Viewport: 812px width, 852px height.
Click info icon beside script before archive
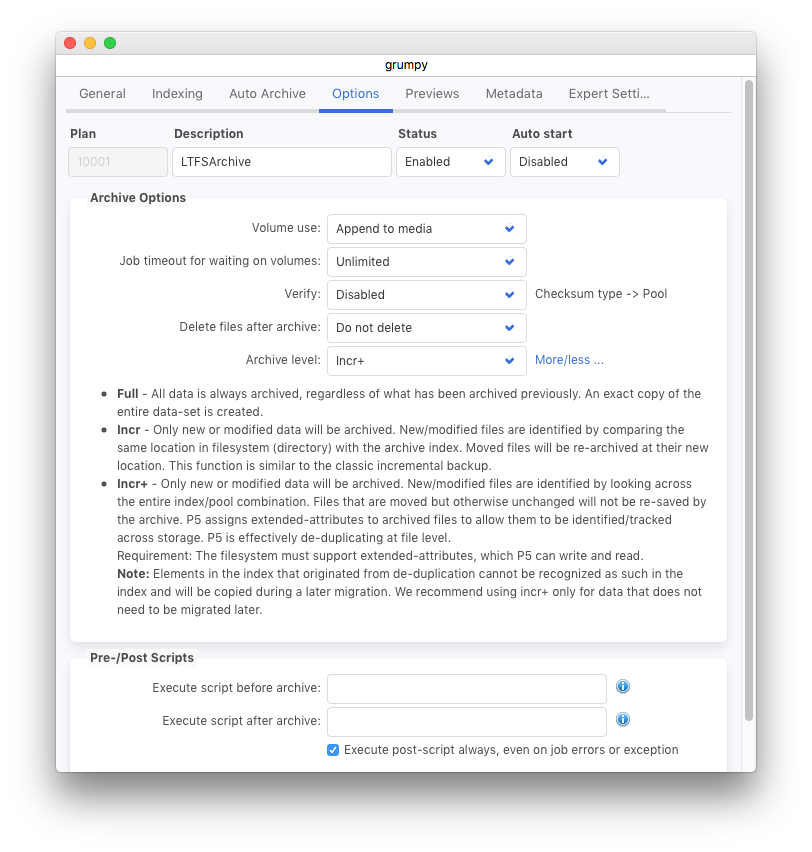622,687
